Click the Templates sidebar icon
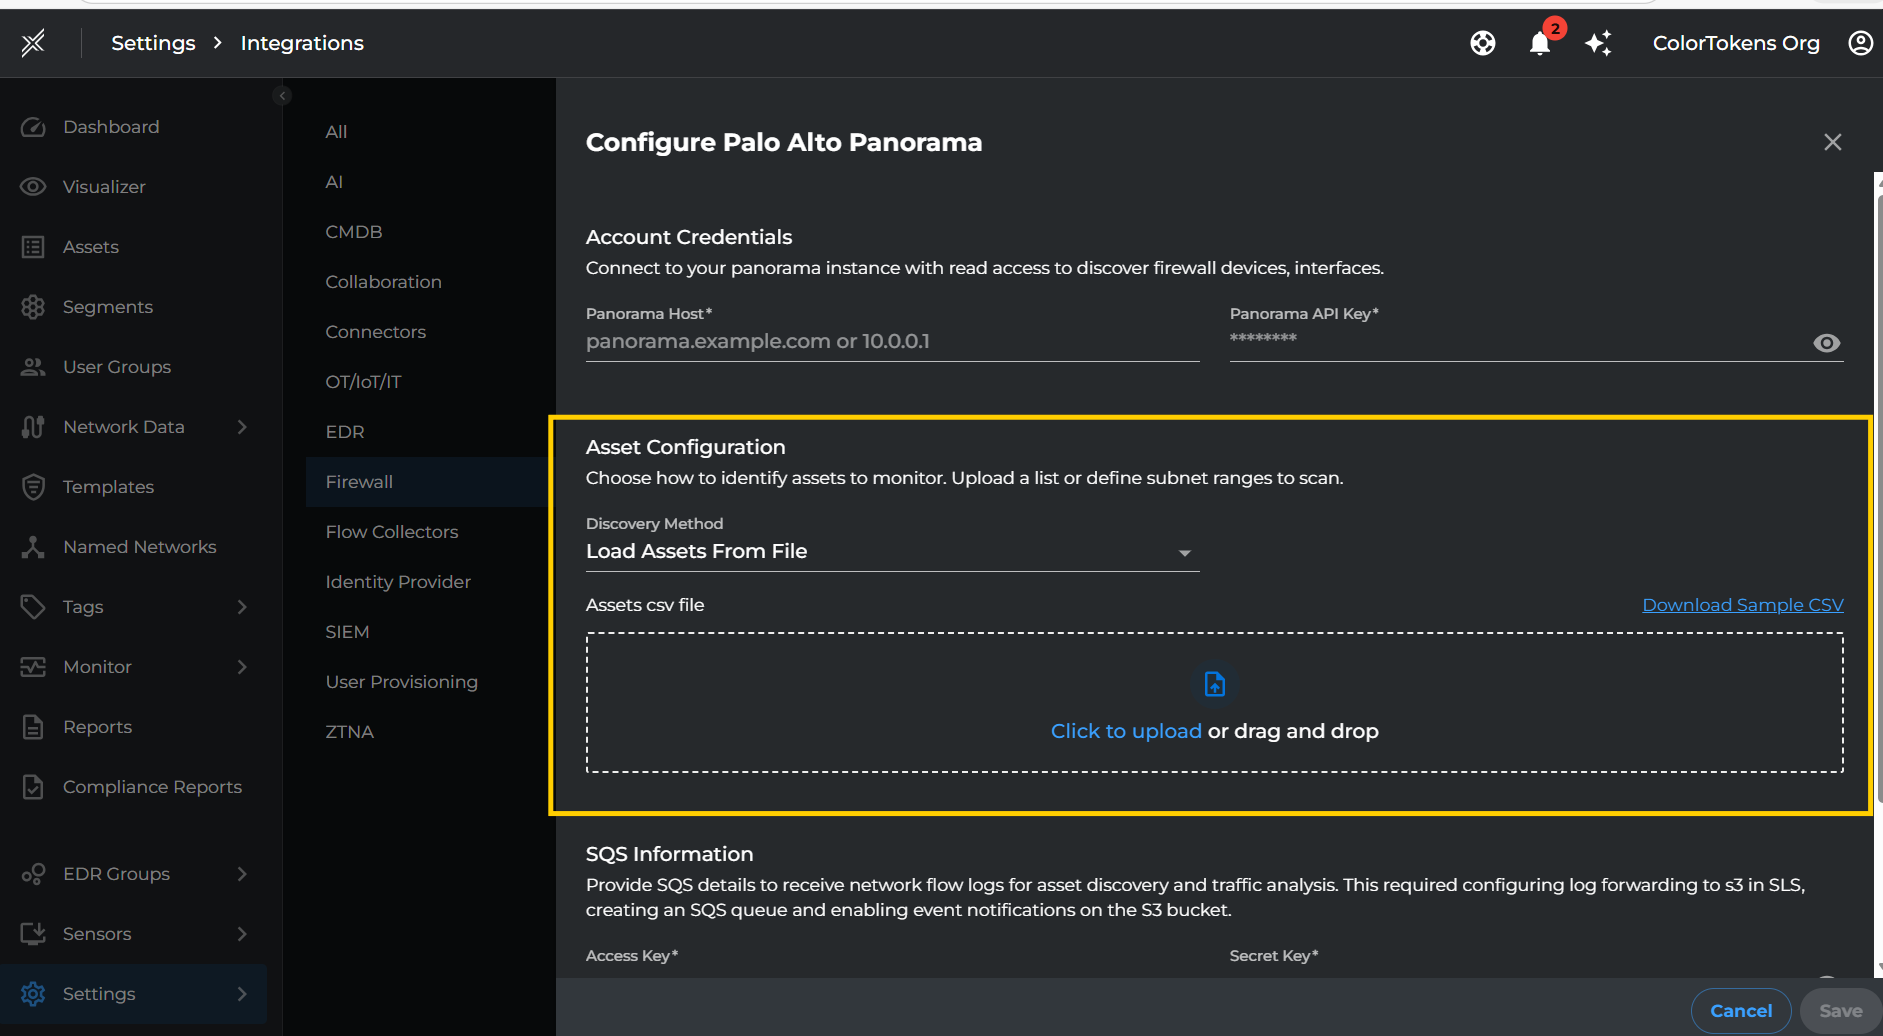 pos(33,487)
